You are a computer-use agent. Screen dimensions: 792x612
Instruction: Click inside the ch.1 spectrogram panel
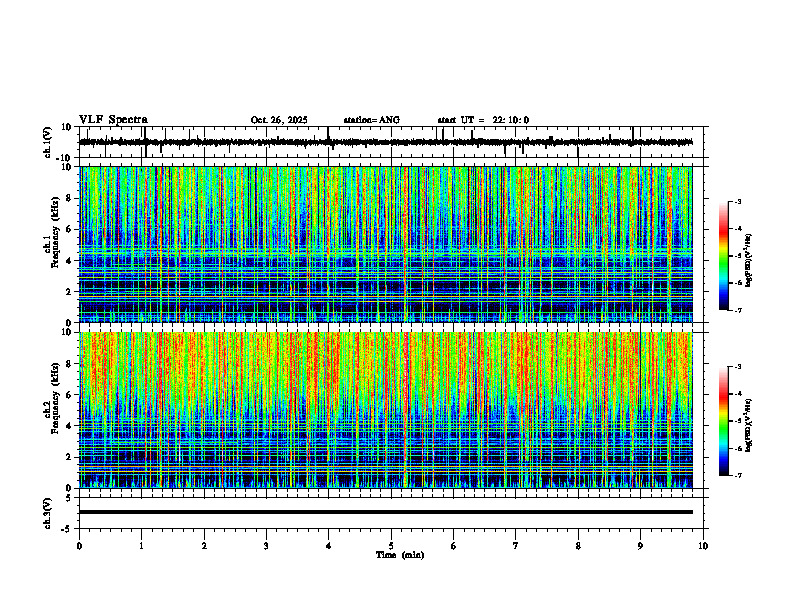(385, 244)
